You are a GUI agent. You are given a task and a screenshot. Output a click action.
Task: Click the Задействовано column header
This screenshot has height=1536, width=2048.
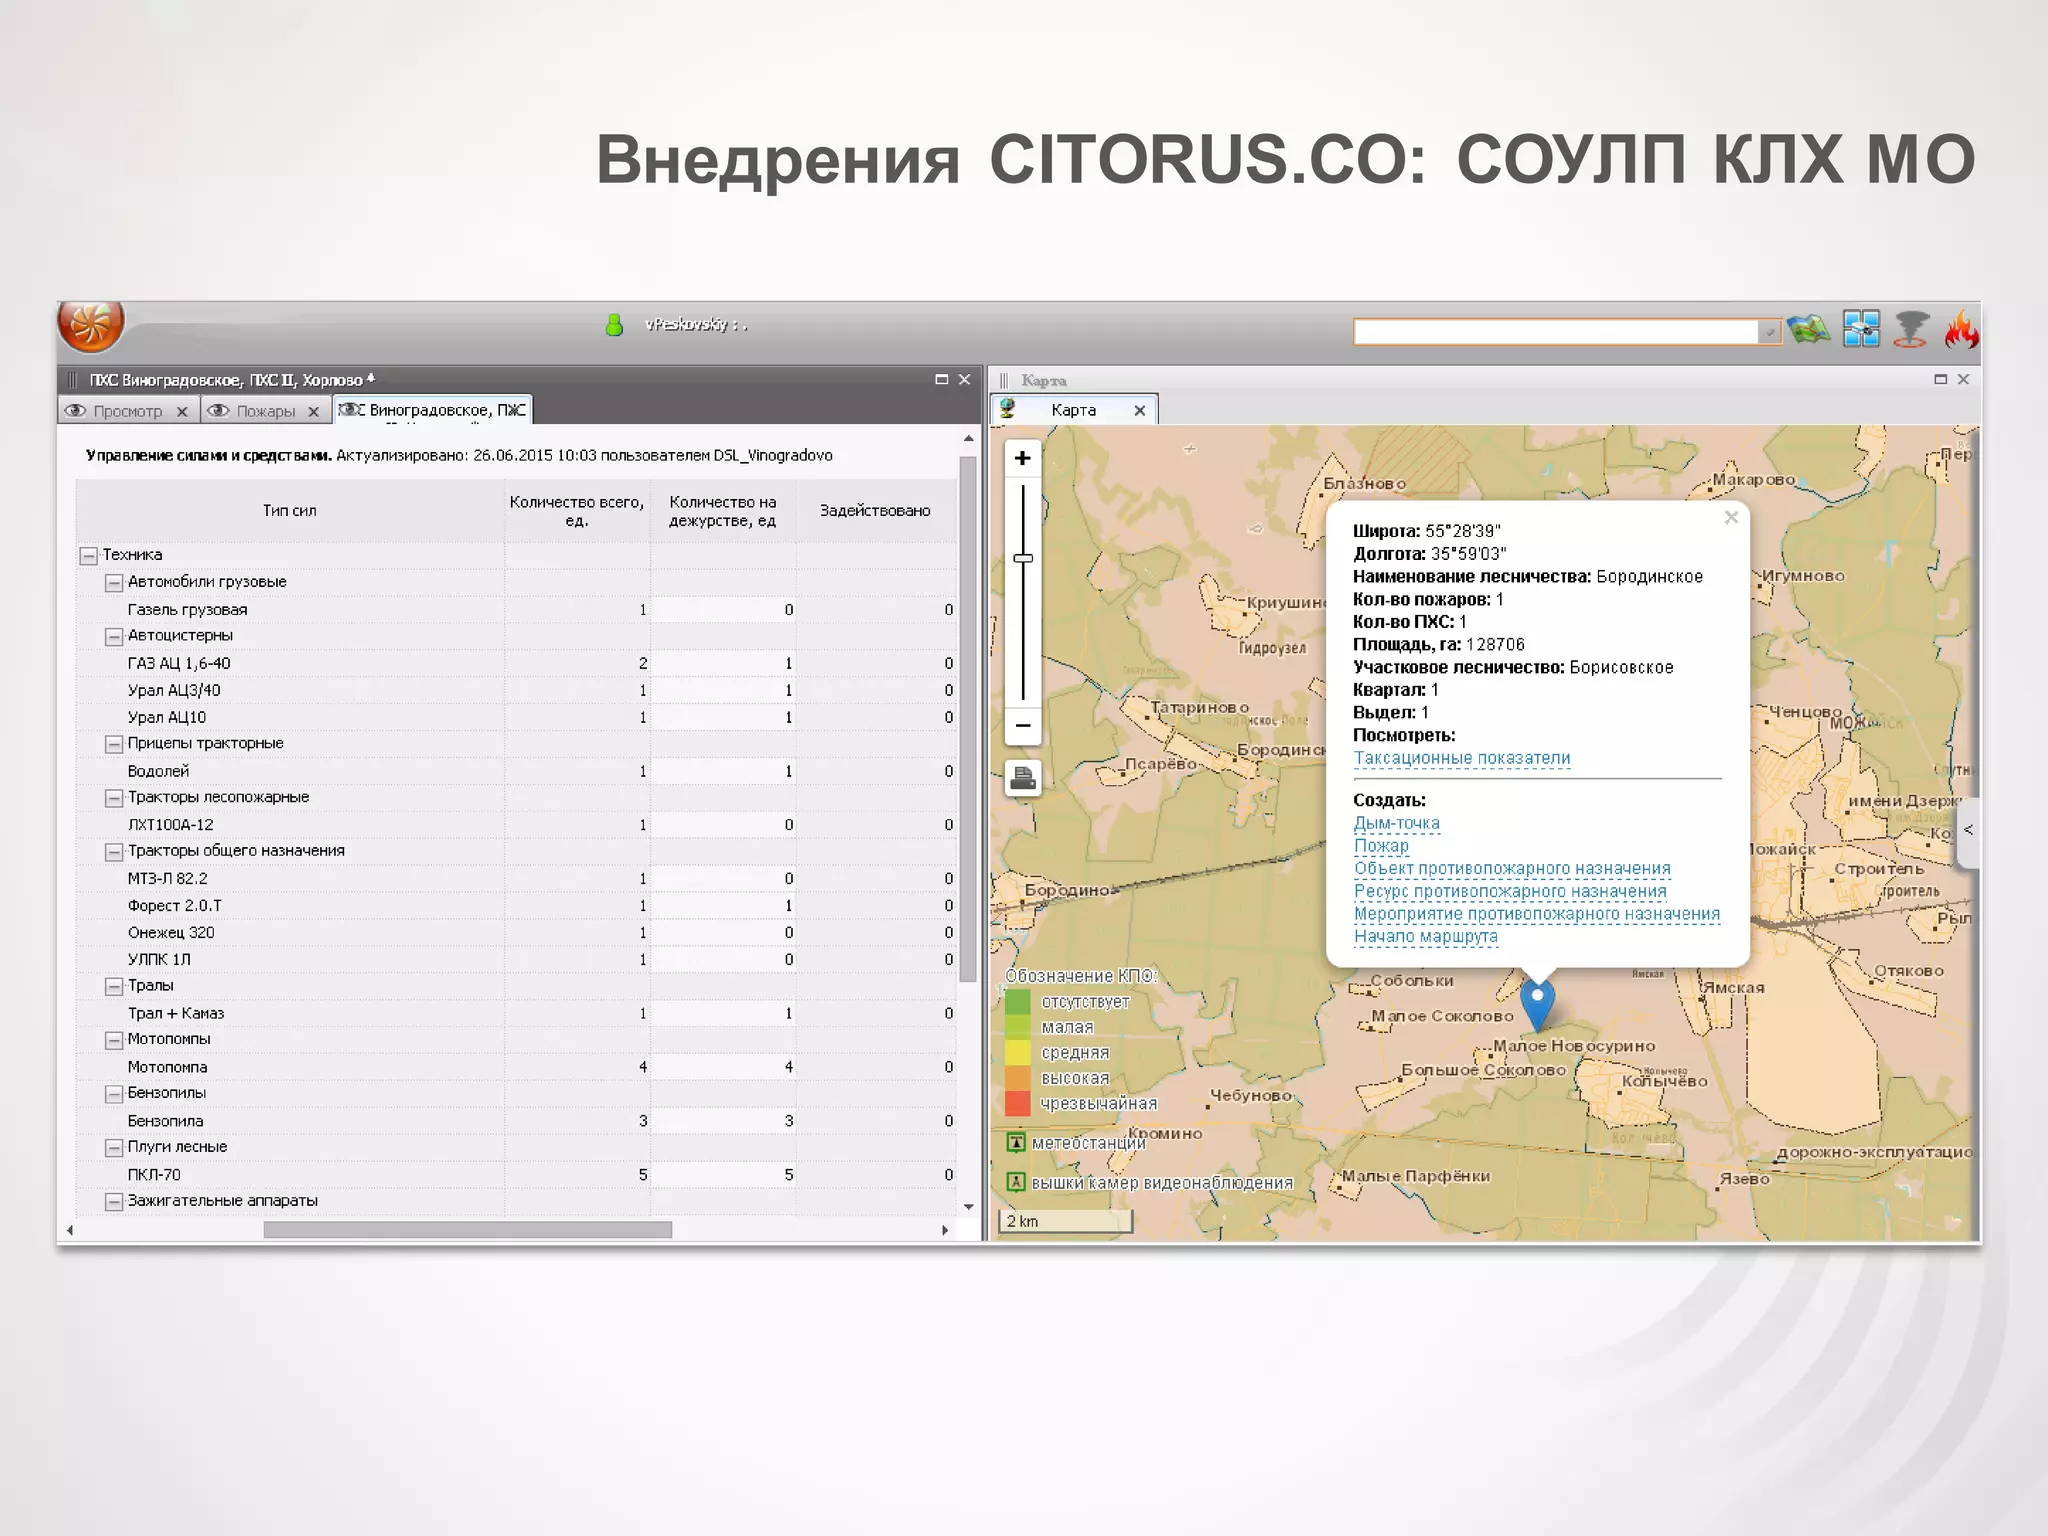pyautogui.click(x=875, y=511)
